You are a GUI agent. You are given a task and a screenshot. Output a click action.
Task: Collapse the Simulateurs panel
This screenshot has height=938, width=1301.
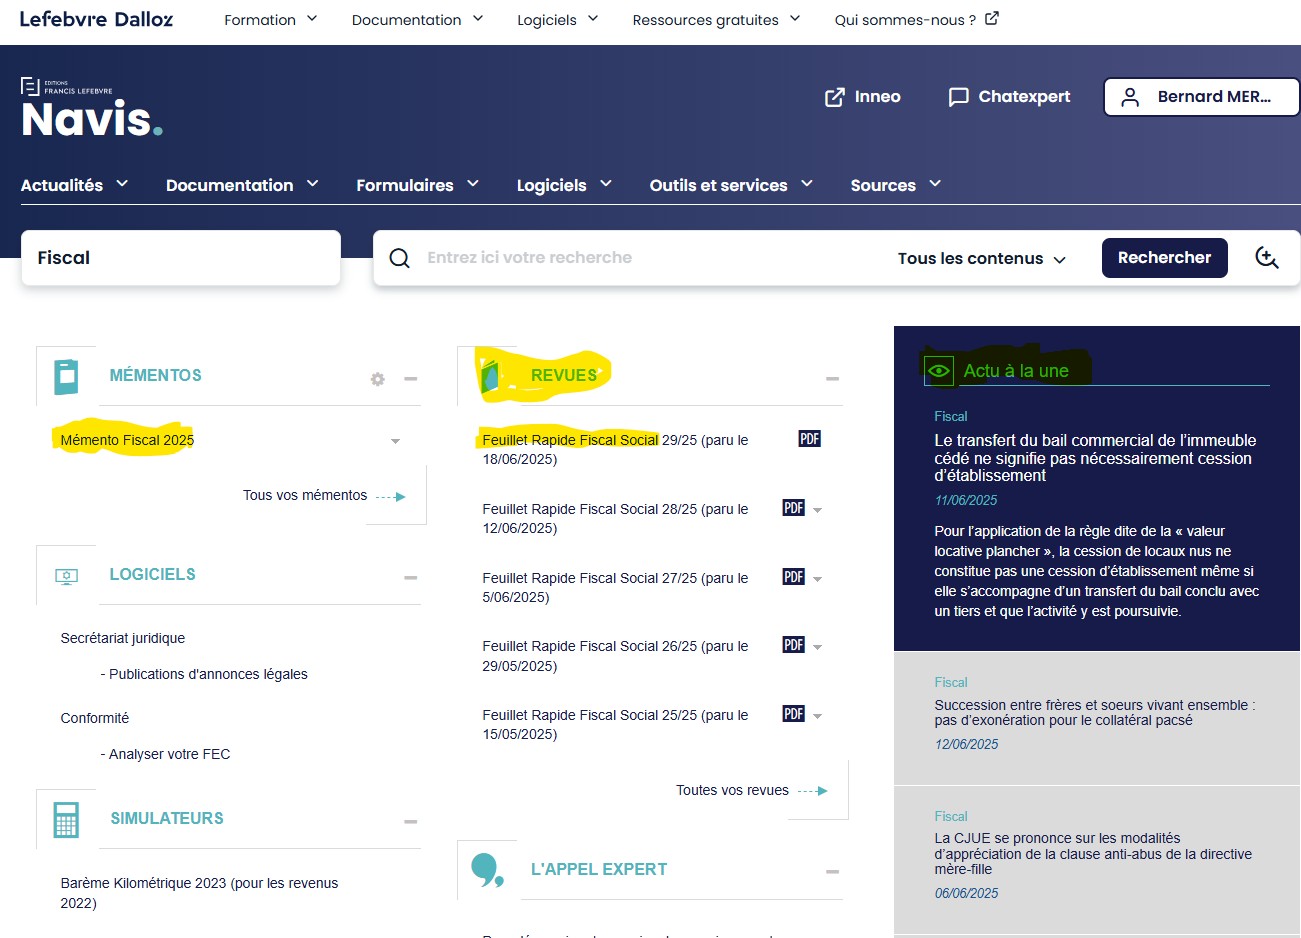pos(410,822)
